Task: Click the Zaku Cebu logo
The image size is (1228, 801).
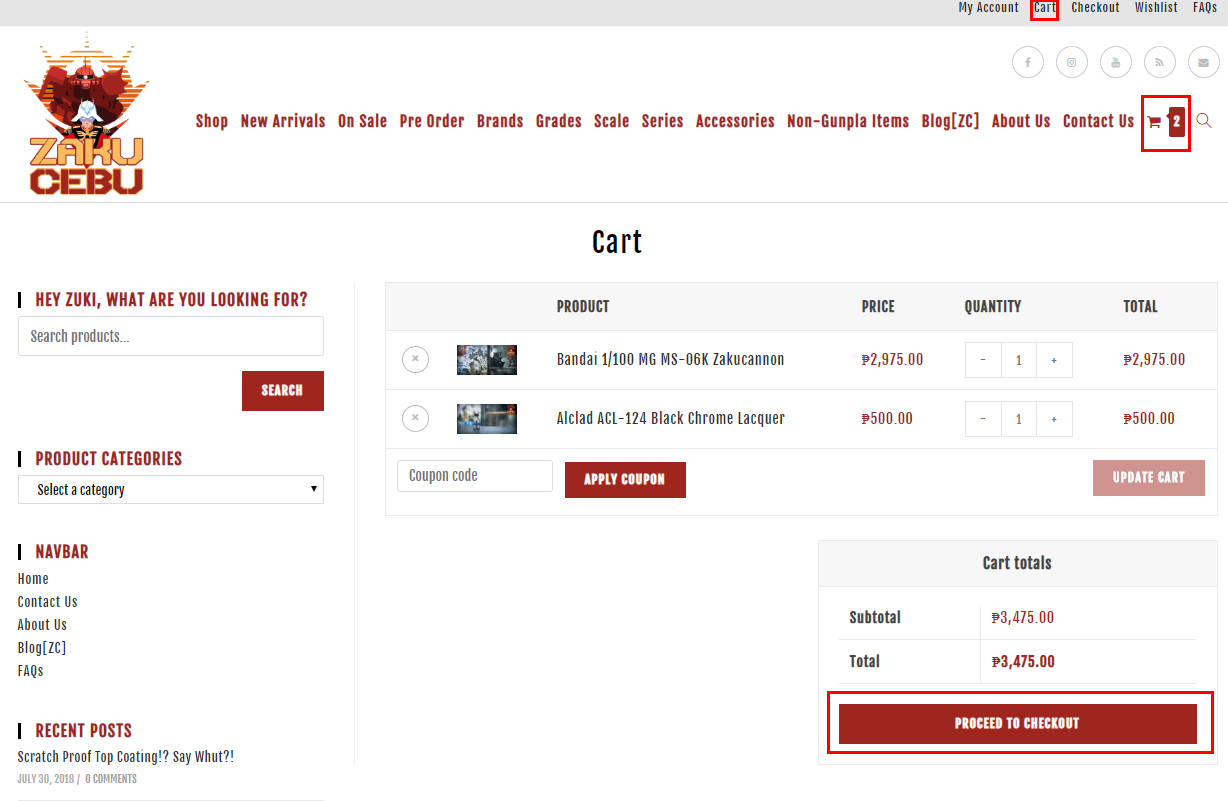Action: tap(86, 114)
